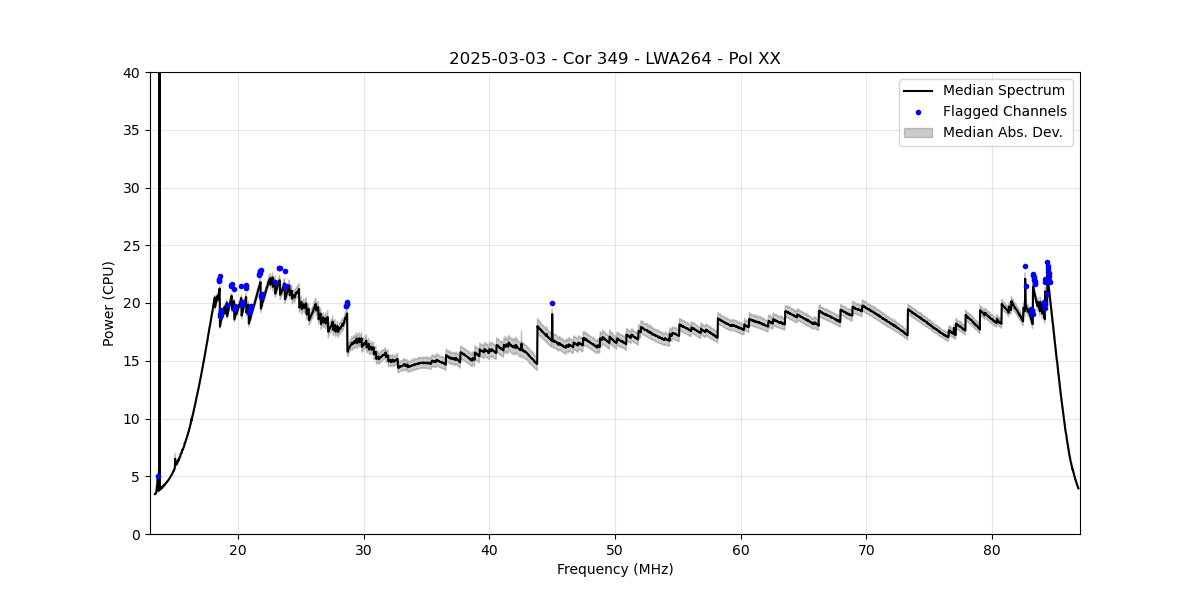1200x600 pixels.
Task: Click the flagged dot near 28.7 MHz
Action: [347, 304]
